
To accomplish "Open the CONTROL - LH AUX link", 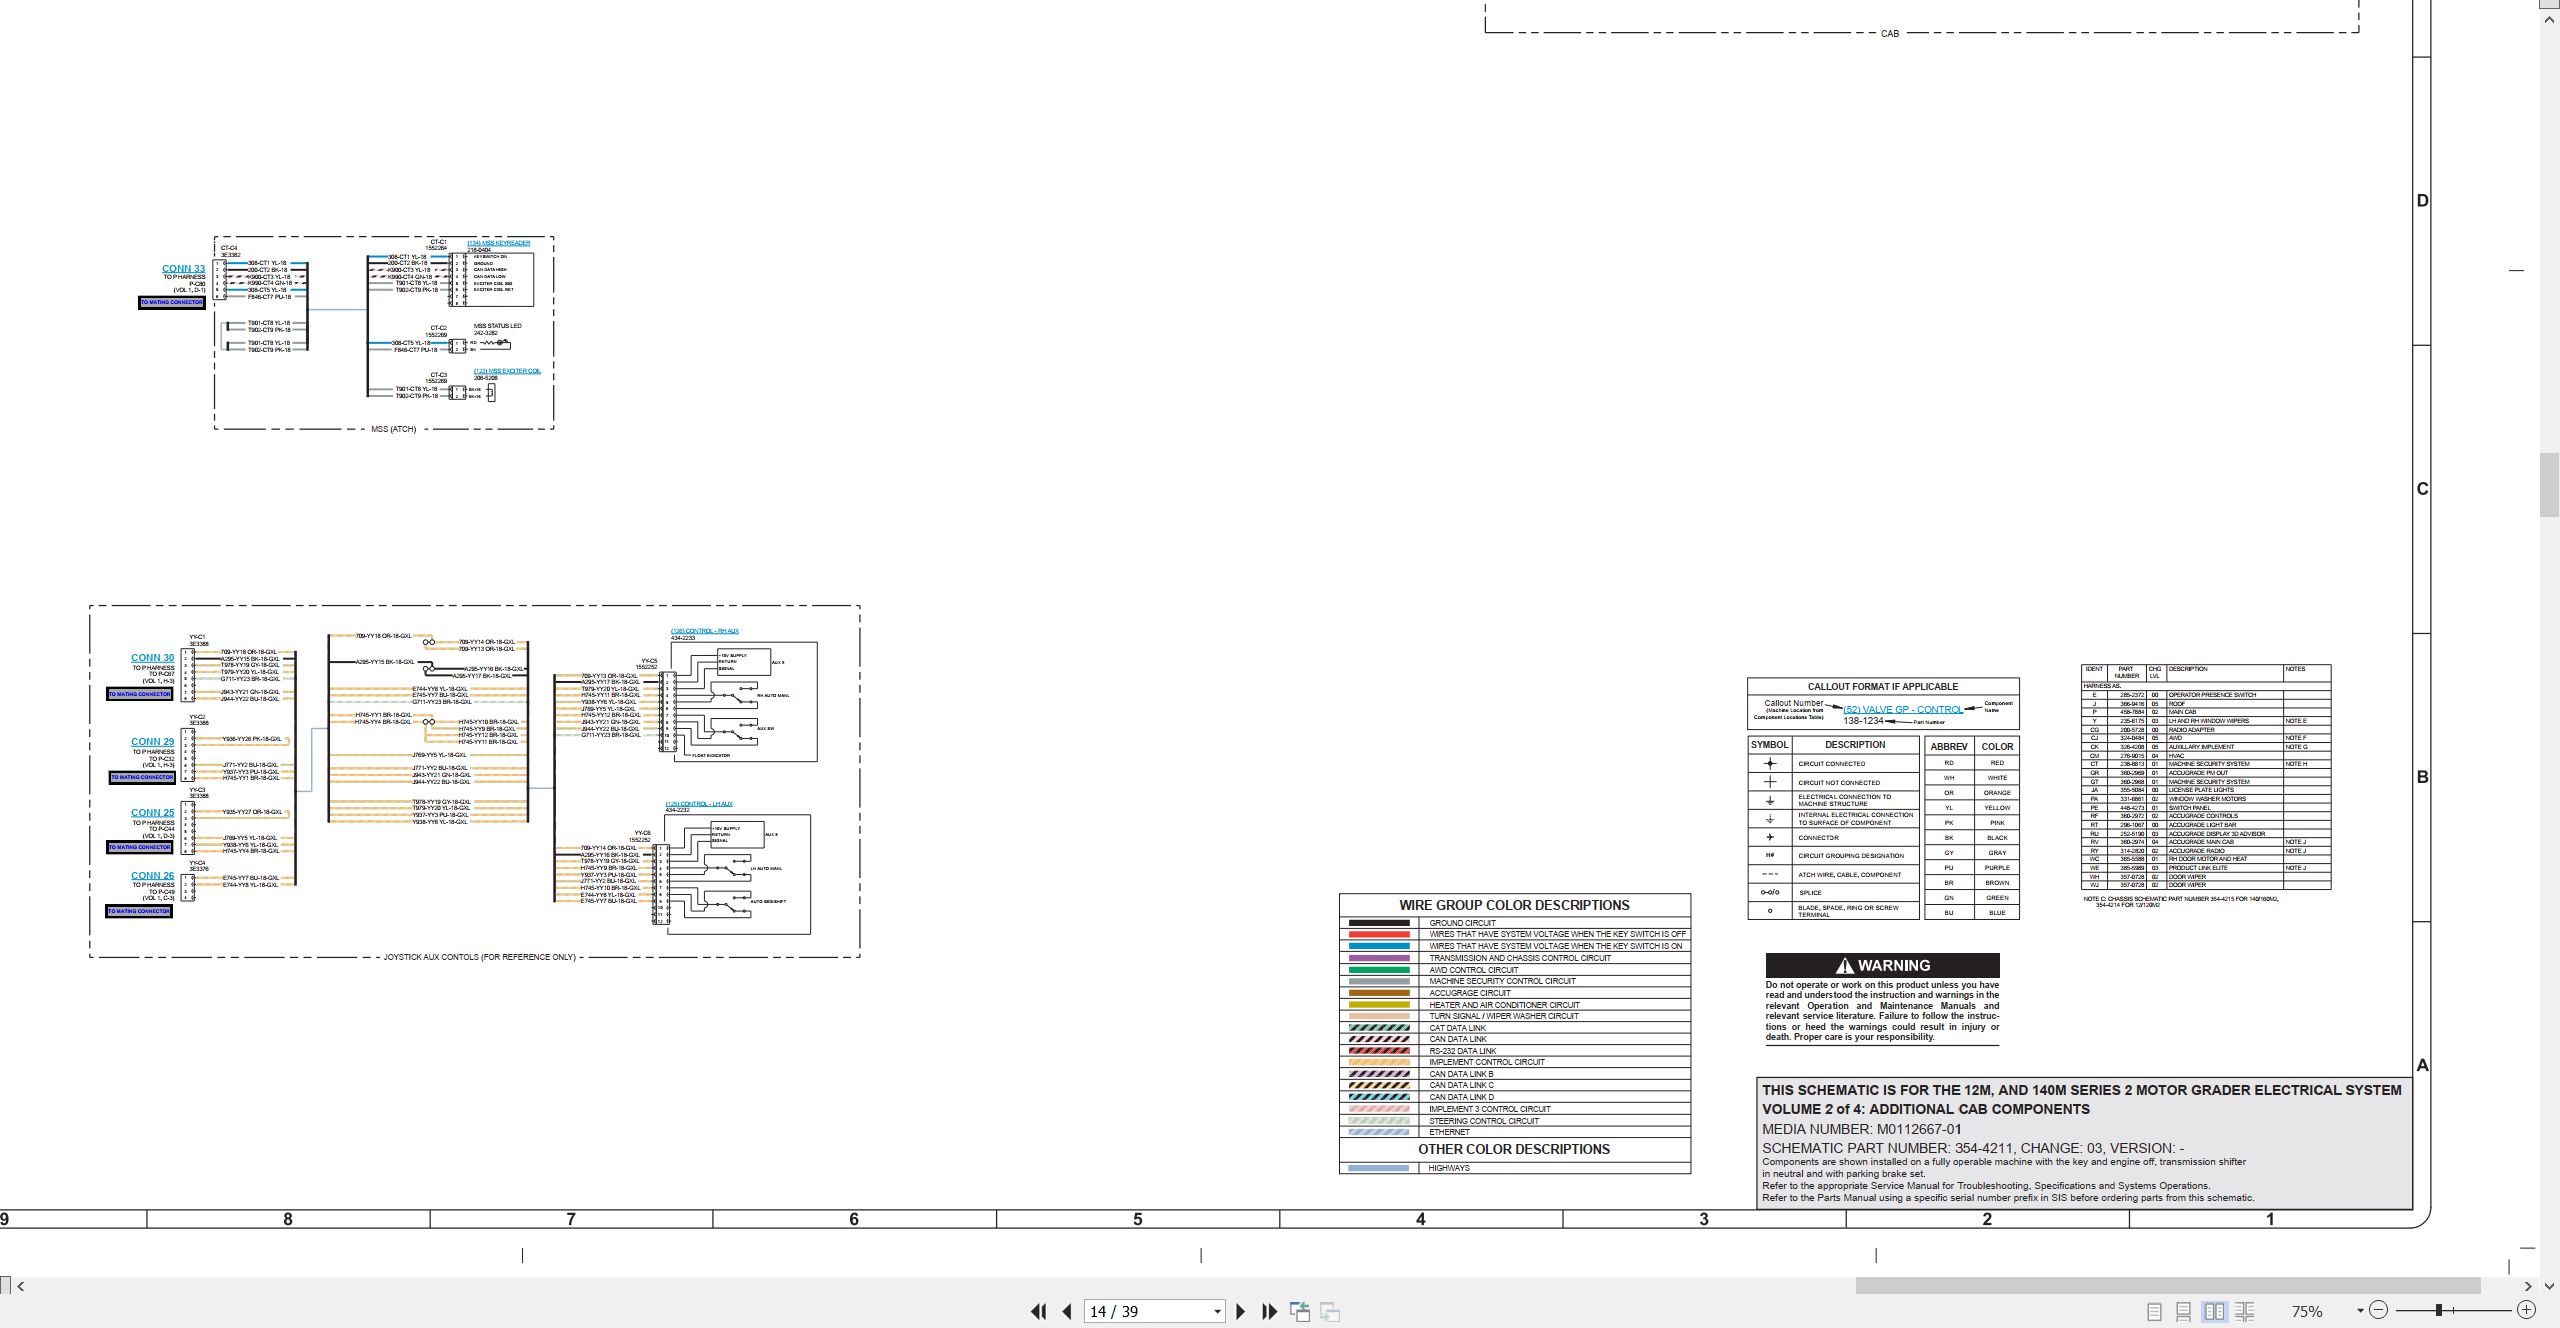I will click(699, 804).
